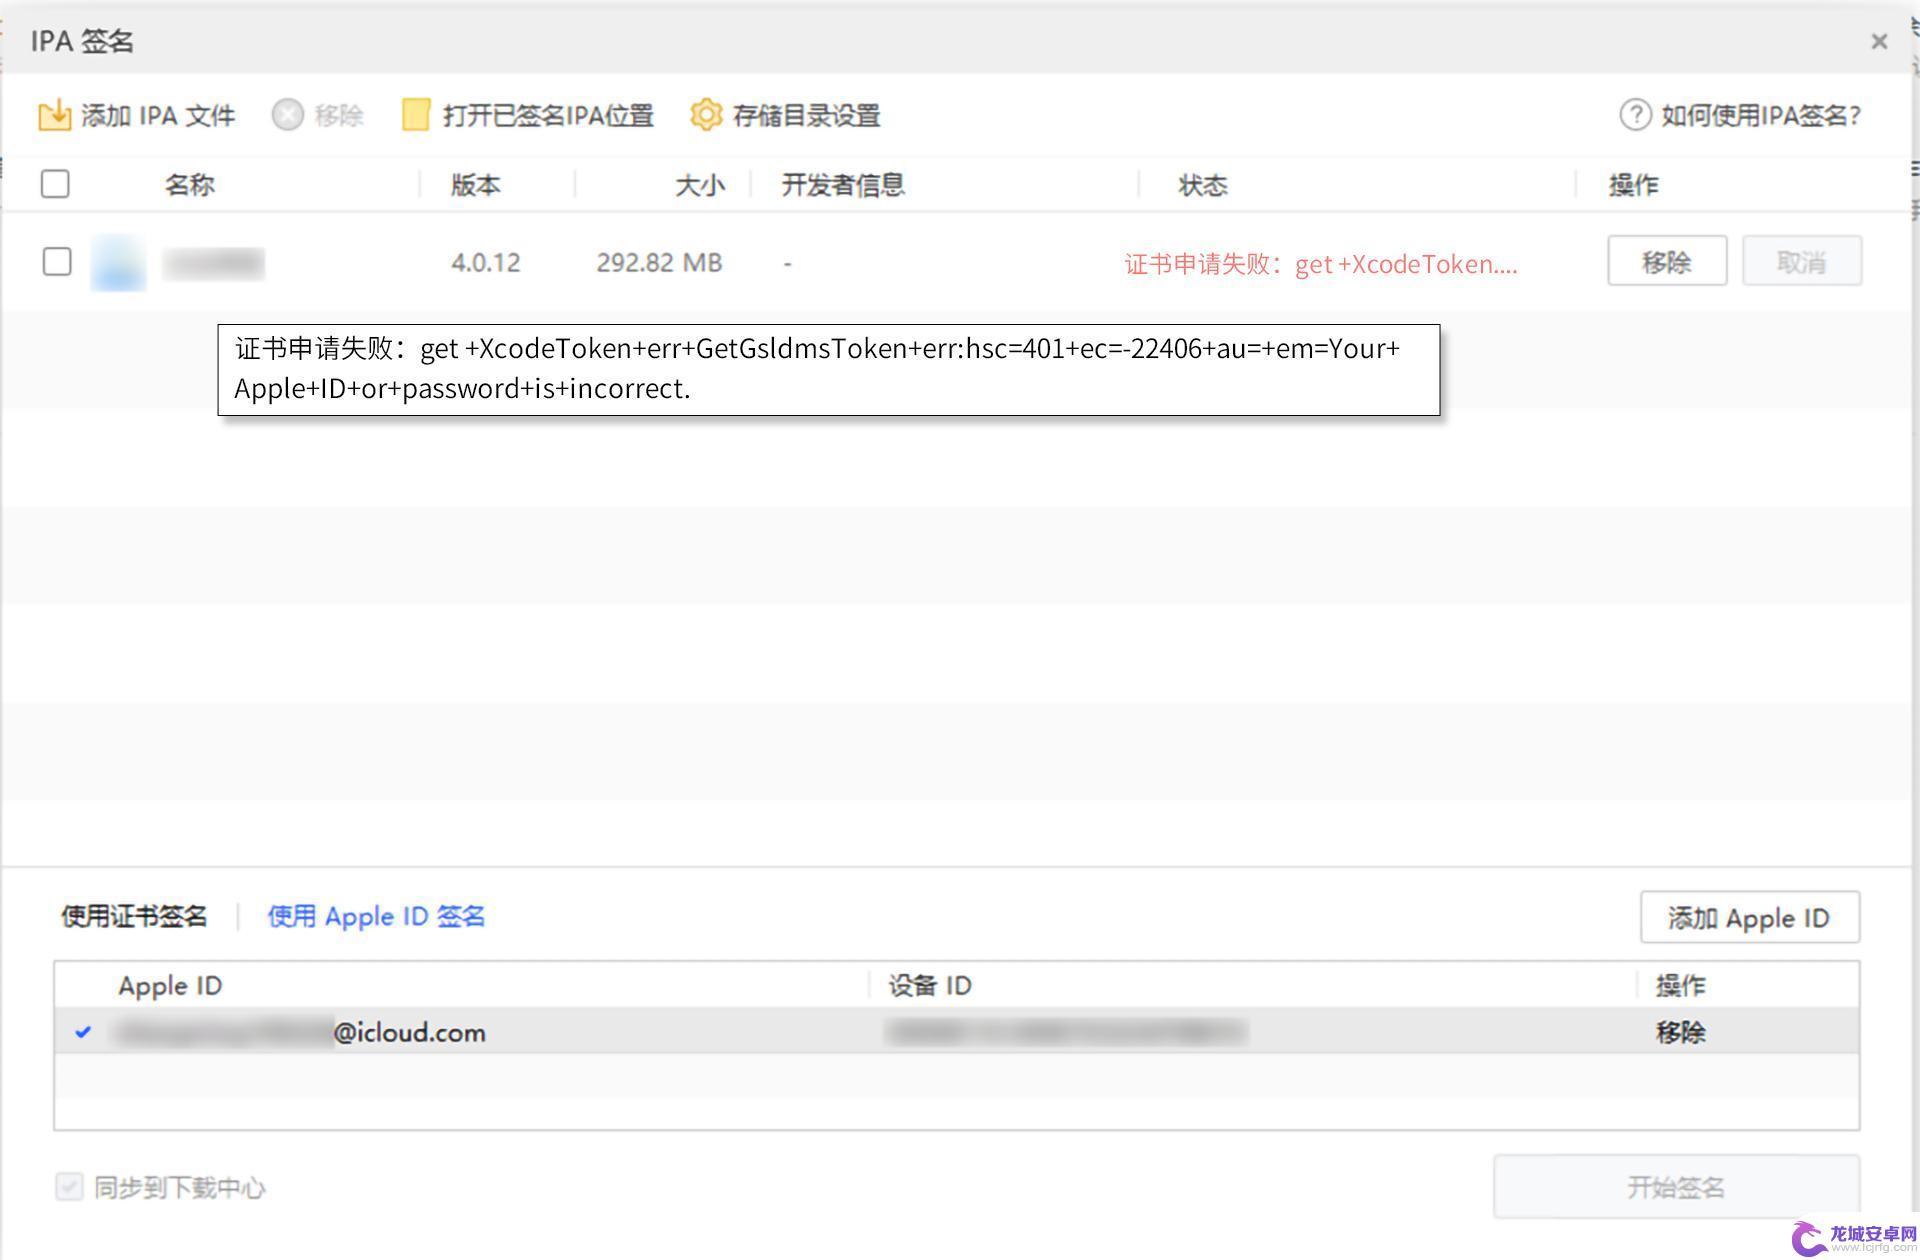Click the blurred app name text
The width and height of the screenshot is (1920, 1260).
tap(214, 263)
